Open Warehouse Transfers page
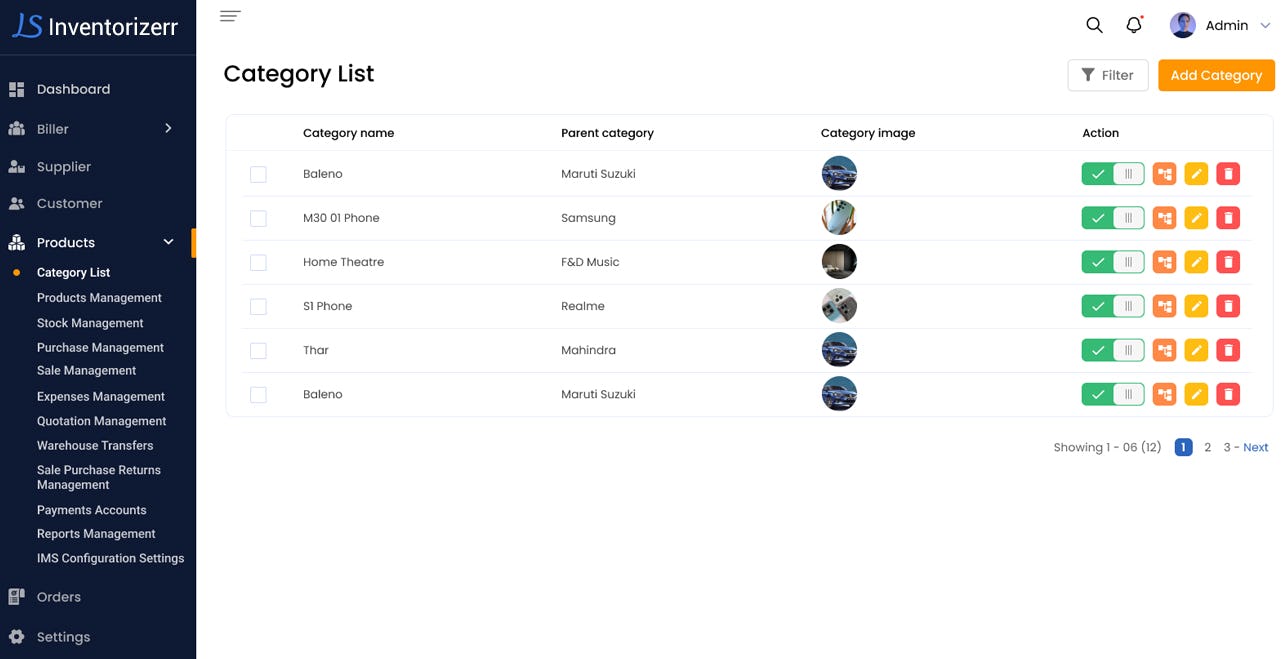This screenshot has width=1285, height=659. 95,445
